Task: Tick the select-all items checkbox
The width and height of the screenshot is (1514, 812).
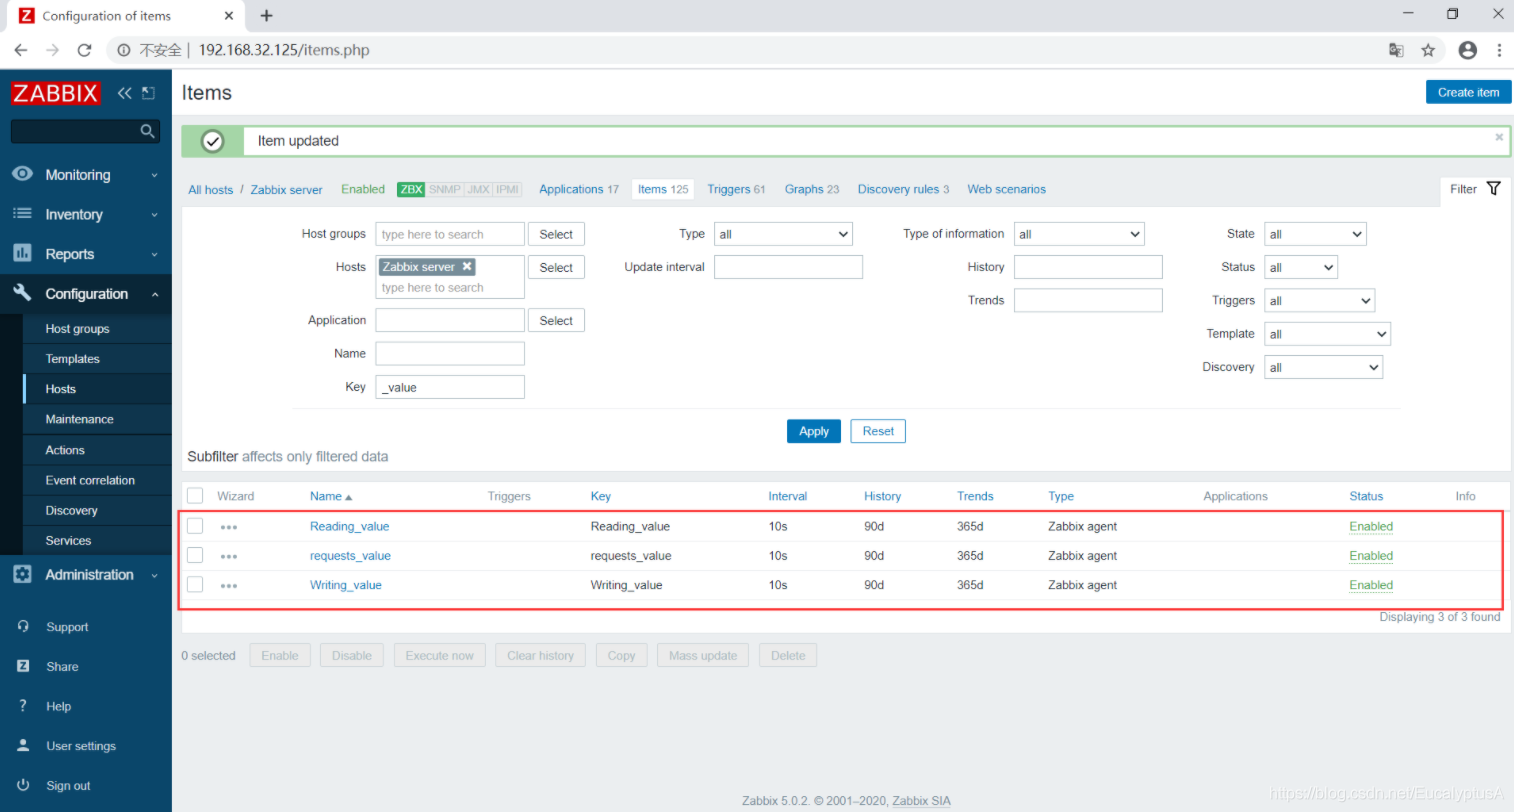Action: (195, 496)
